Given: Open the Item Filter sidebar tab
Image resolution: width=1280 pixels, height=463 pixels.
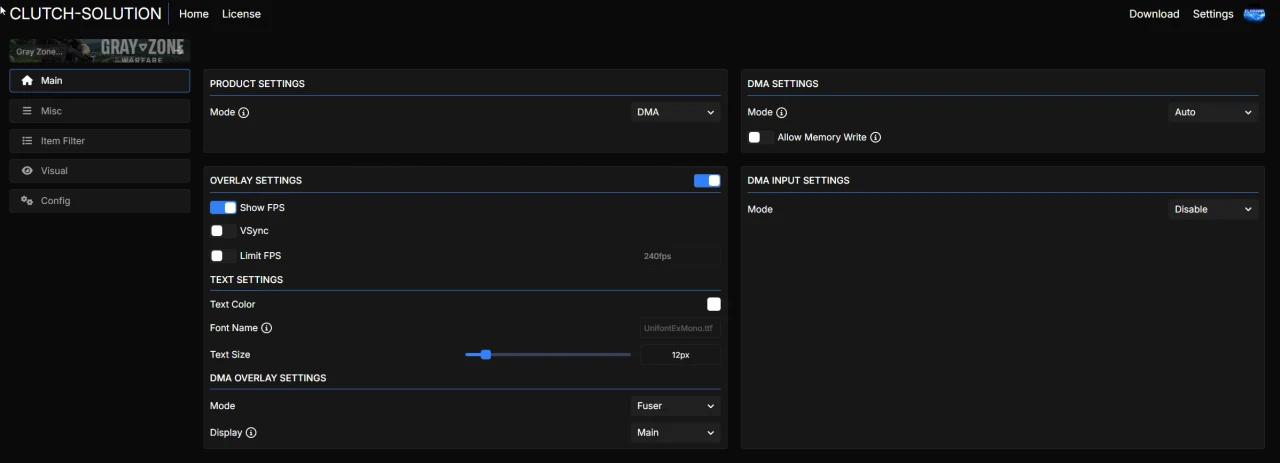Looking at the screenshot, I should tap(100, 141).
